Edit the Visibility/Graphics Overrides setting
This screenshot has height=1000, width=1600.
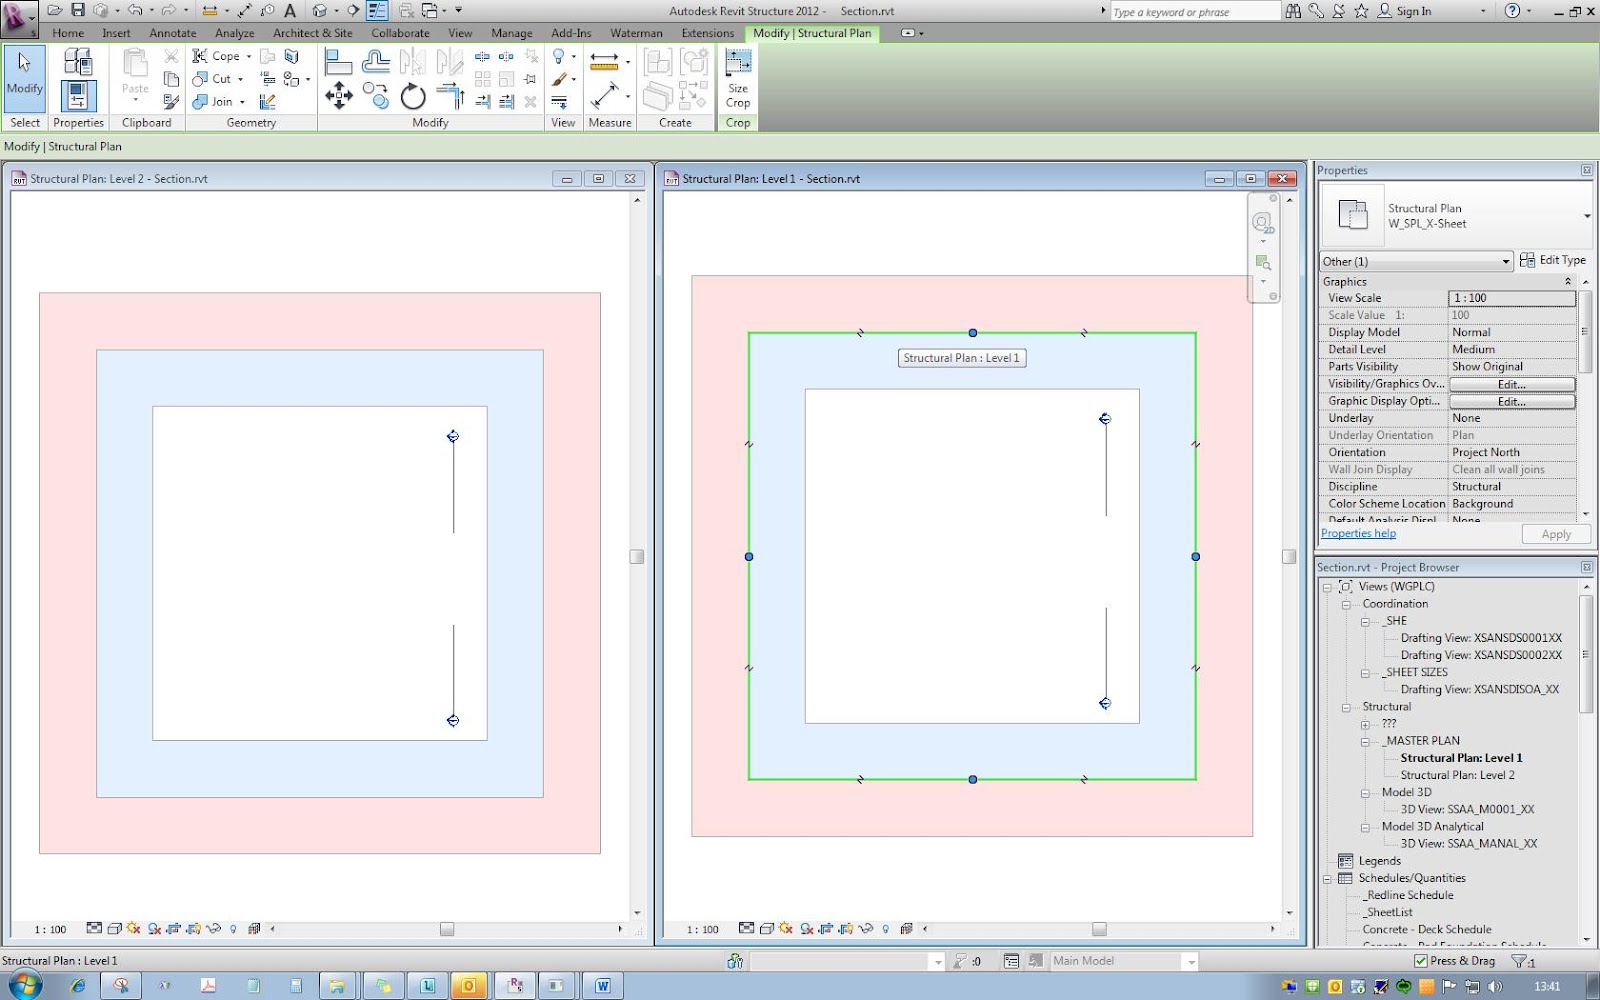[1510, 383]
